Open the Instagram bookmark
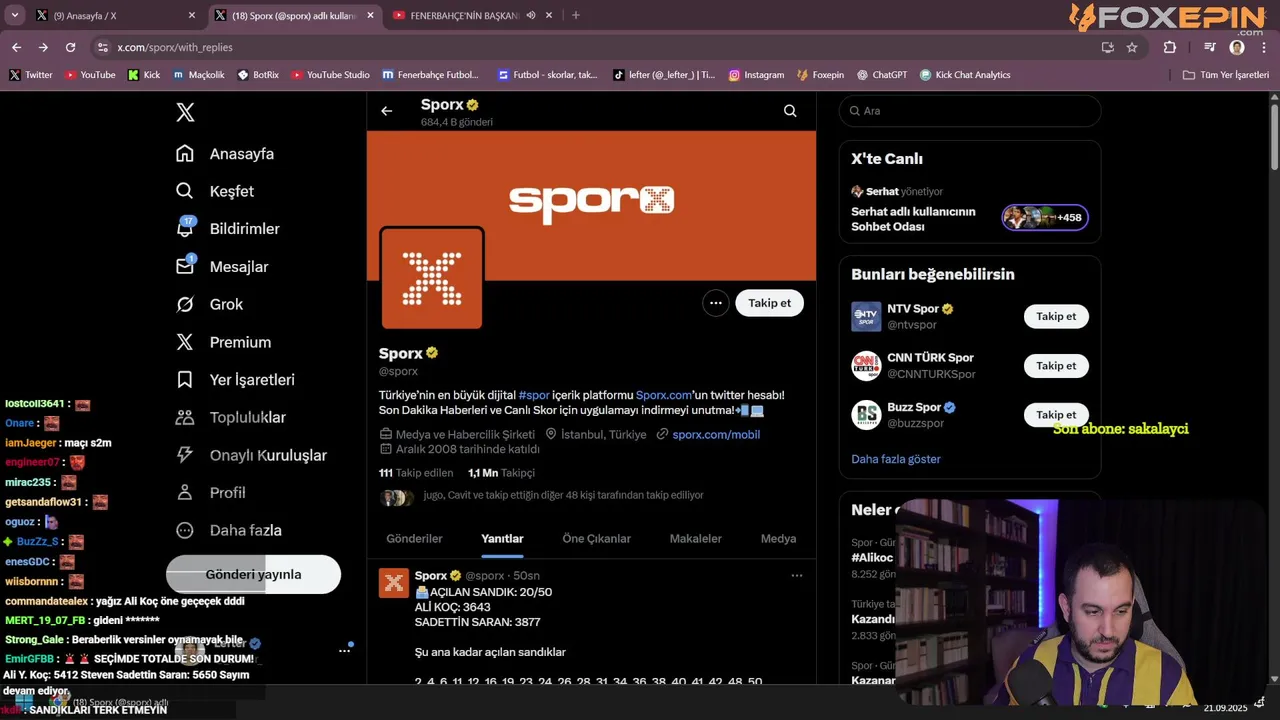This screenshot has height=720, width=1280. click(x=756, y=75)
